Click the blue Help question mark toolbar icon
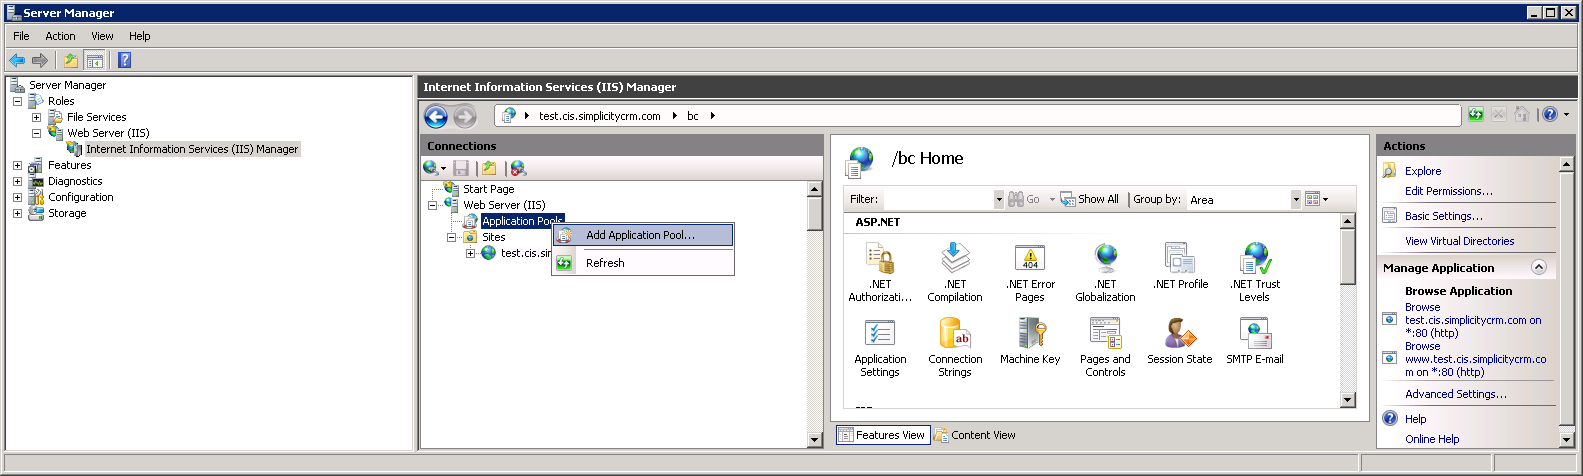This screenshot has height=476, width=1583. (124, 60)
